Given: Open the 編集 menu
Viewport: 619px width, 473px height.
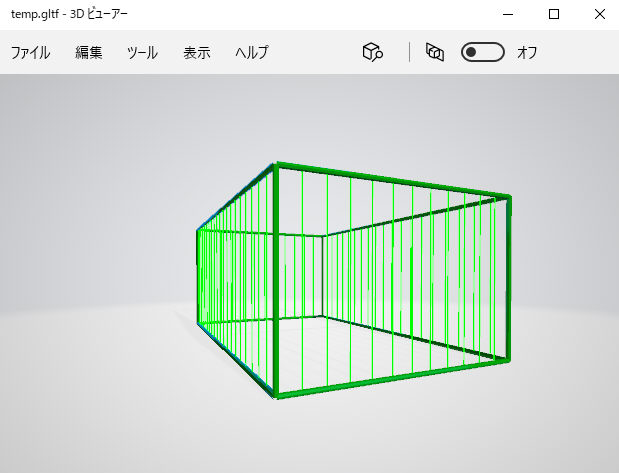Looking at the screenshot, I should 89,53.
